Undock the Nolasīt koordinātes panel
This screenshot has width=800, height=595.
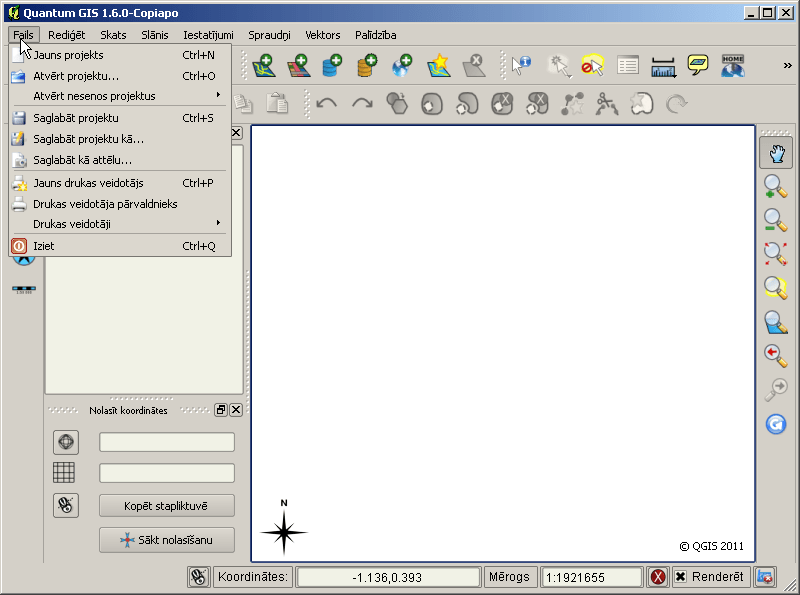[x=220, y=410]
